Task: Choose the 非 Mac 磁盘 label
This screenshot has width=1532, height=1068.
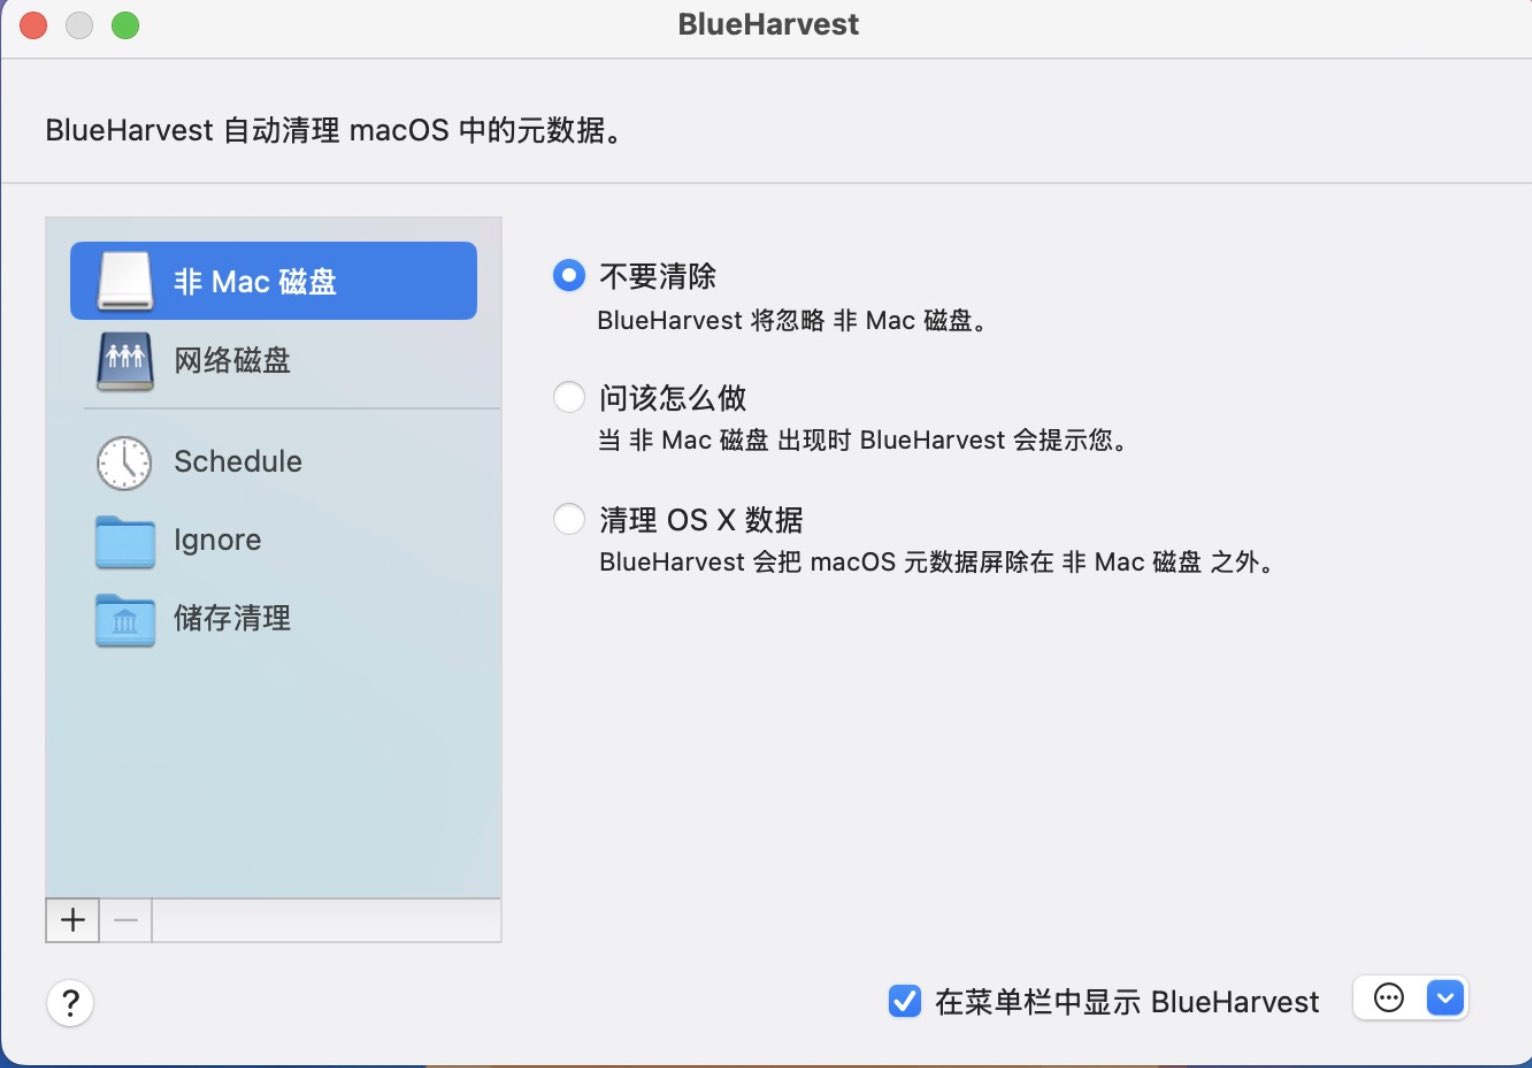Action: point(255,281)
